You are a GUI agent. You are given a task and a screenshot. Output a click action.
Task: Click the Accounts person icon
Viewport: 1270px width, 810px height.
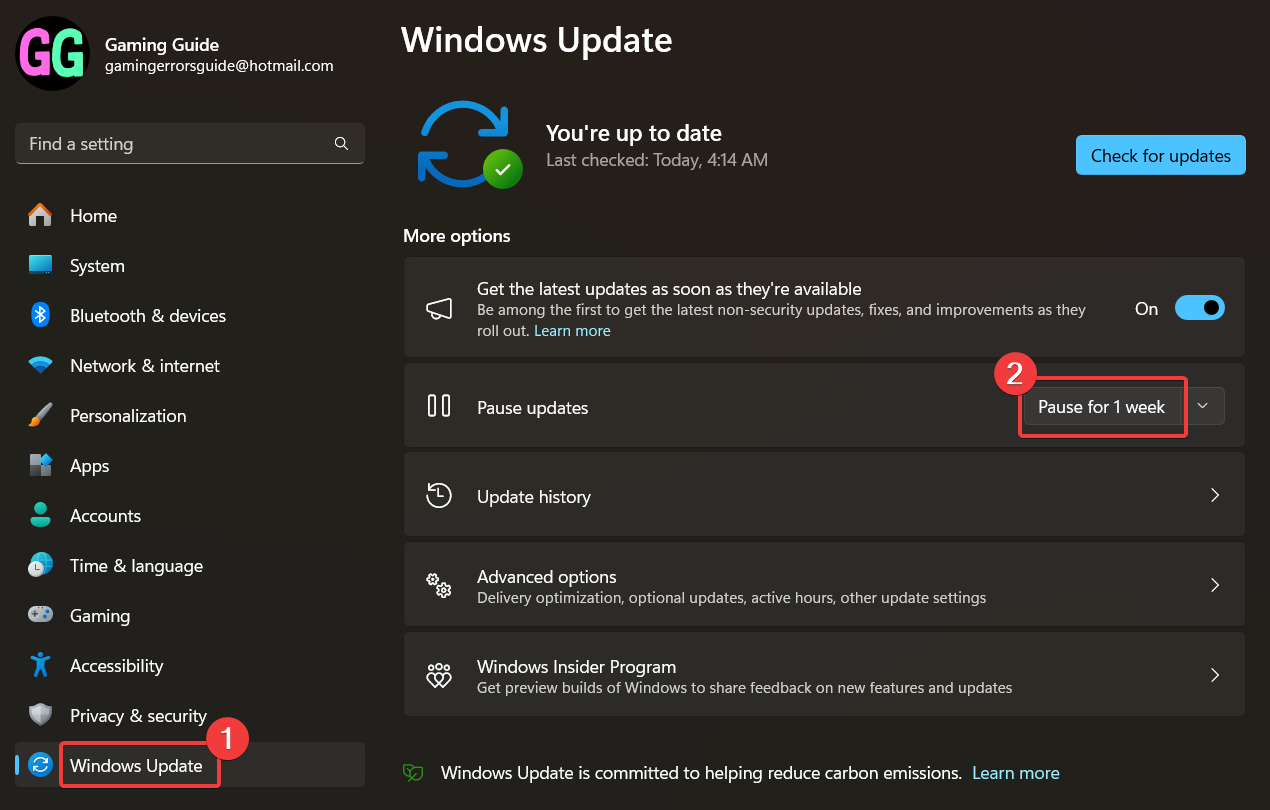point(40,515)
